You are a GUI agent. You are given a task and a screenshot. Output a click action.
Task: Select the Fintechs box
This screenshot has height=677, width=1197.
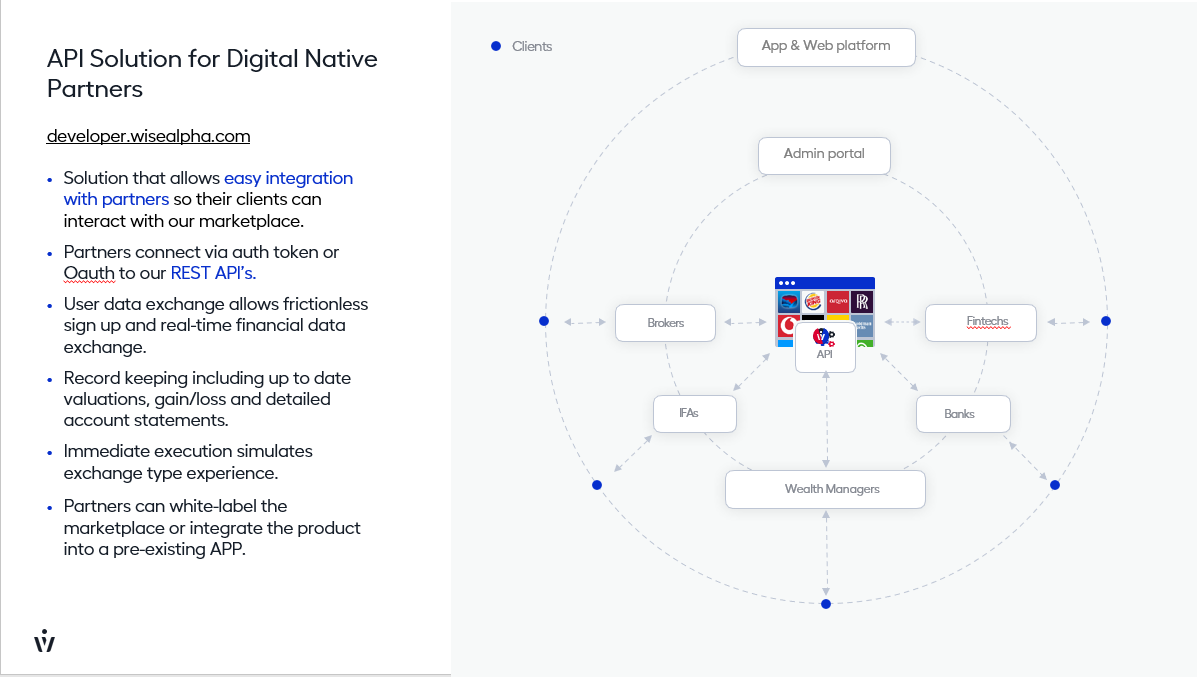[x=980, y=323]
